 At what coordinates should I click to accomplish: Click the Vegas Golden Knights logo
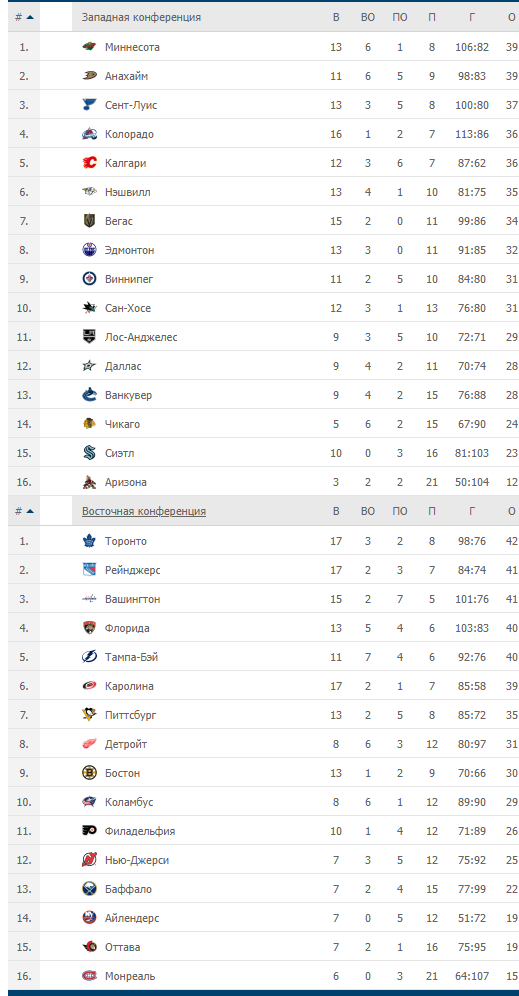click(x=90, y=221)
